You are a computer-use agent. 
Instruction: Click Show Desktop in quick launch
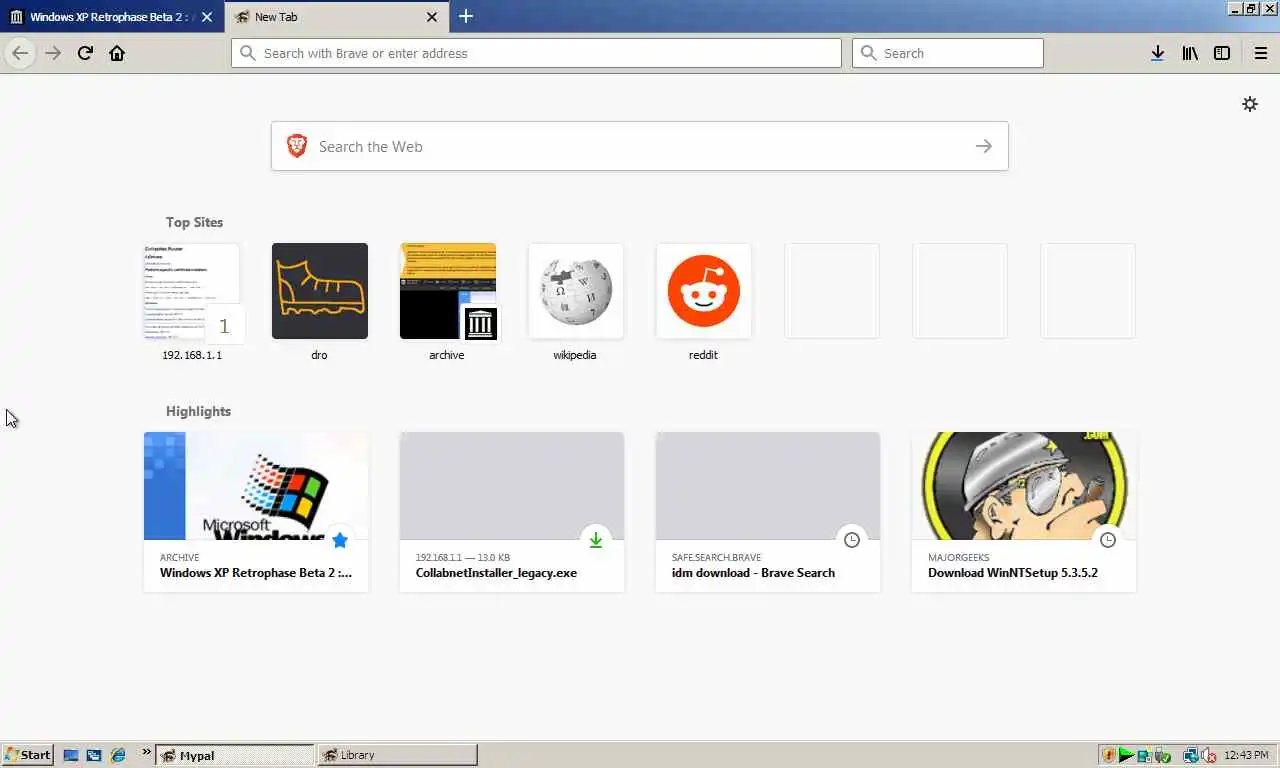71,755
